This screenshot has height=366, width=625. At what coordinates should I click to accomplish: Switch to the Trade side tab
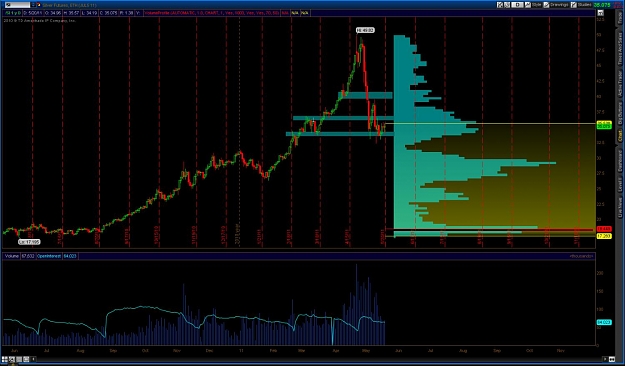click(619, 18)
